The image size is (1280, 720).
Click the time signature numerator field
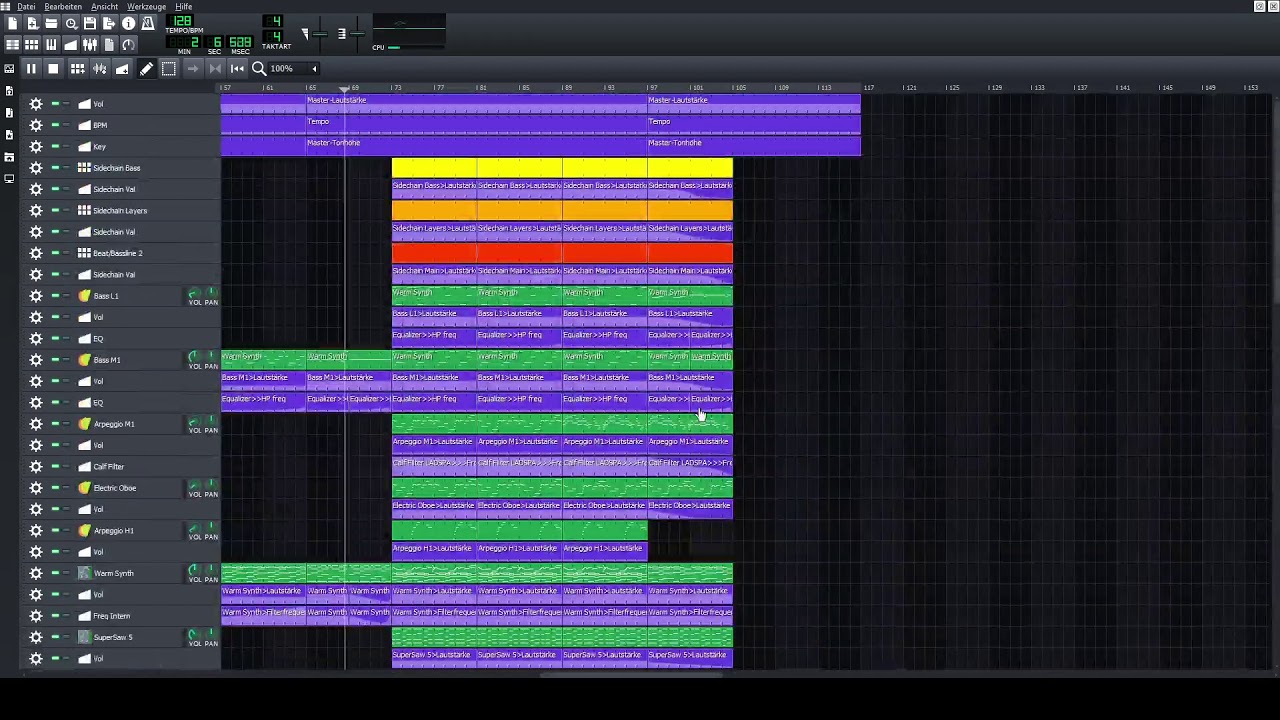(x=273, y=21)
